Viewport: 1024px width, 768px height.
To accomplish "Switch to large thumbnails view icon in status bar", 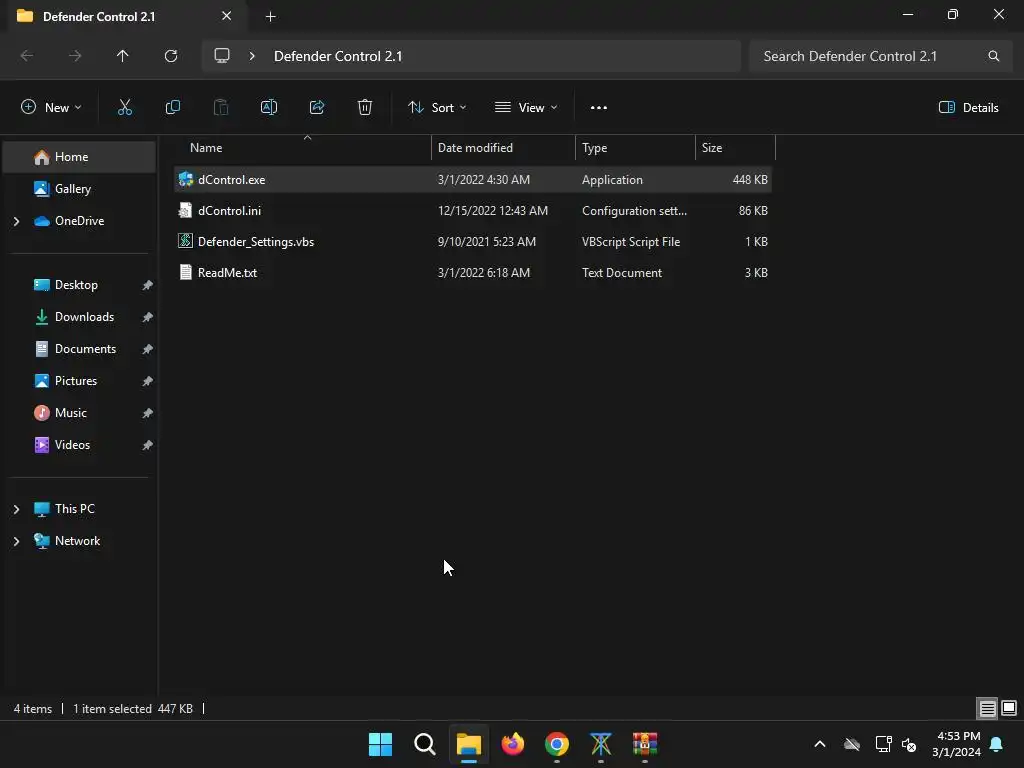I will coord(1009,708).
